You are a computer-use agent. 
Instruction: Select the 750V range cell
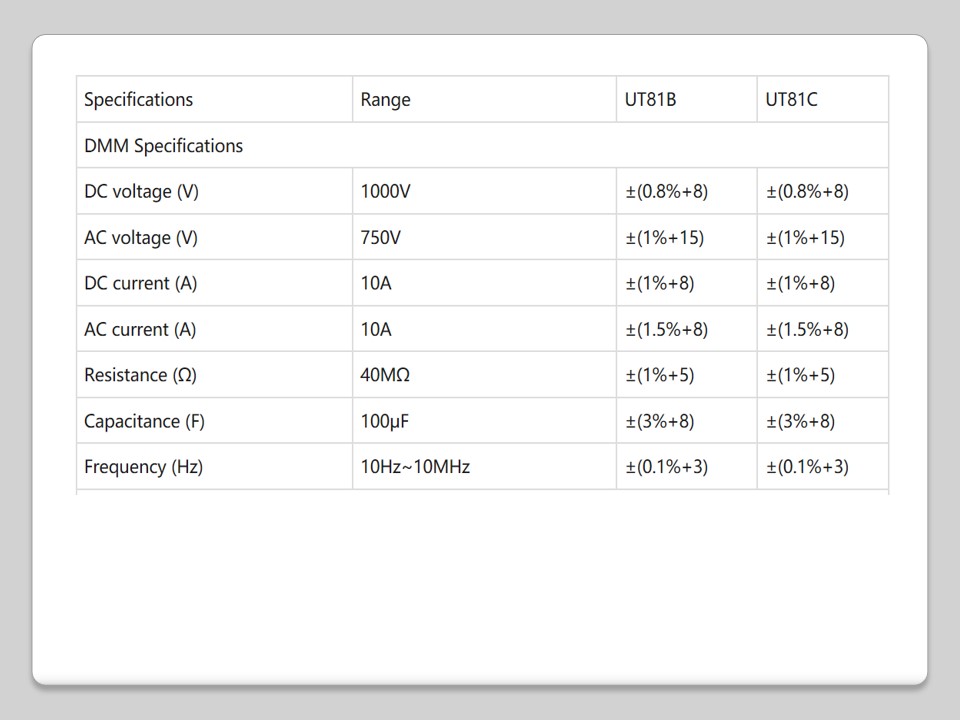[x=381, y=238]
